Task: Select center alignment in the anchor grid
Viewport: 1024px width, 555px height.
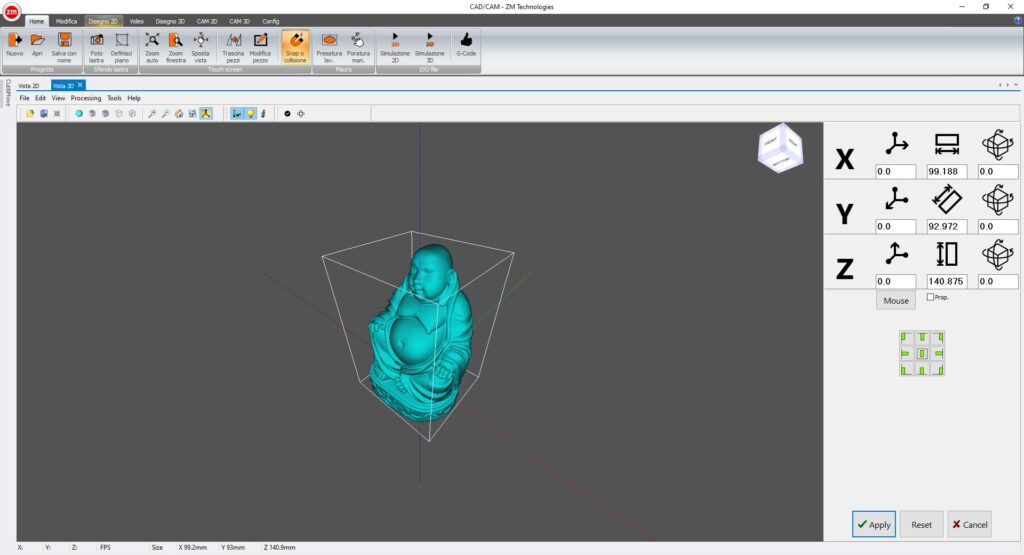Action: tap(921, 354)
